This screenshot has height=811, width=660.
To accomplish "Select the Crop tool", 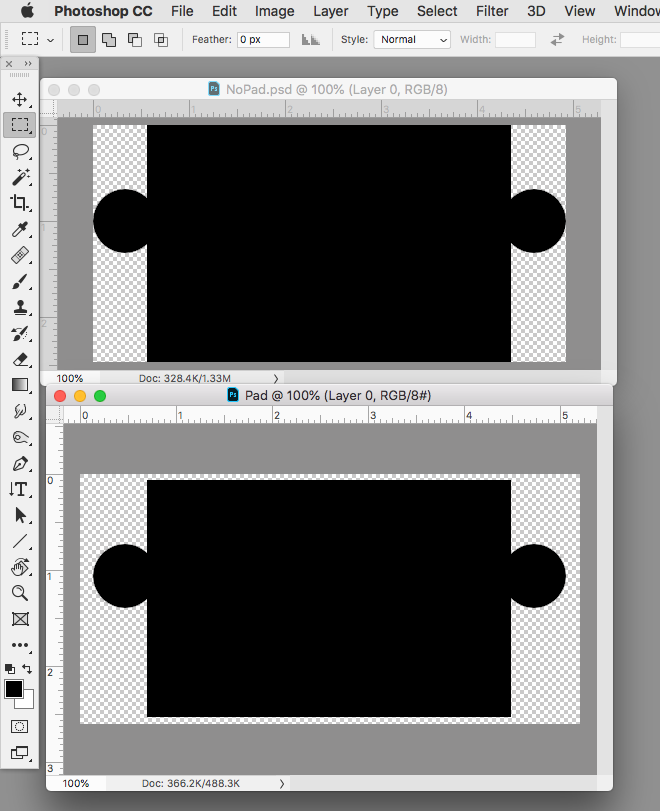I will coord(20,203).
